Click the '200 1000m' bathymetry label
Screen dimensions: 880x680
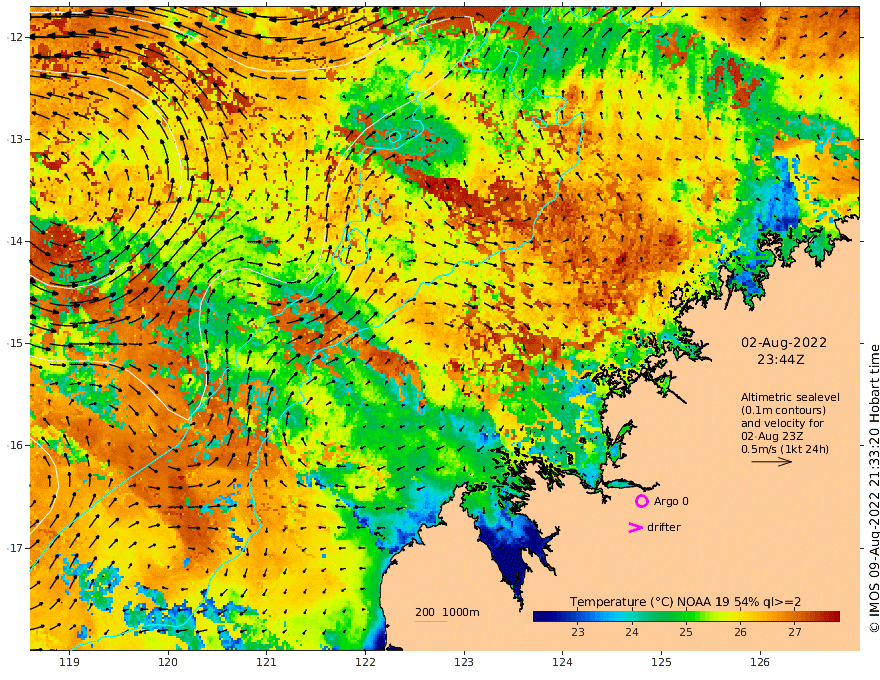click(447, 612)
